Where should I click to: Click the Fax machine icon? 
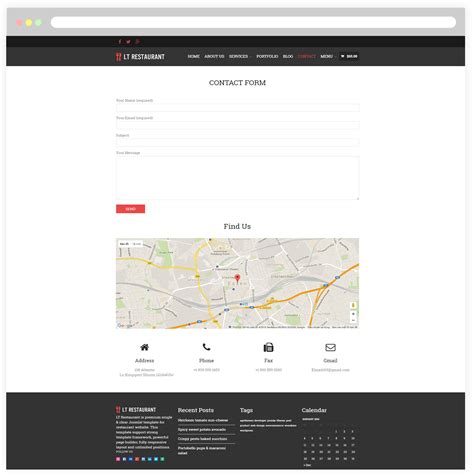(x=268, y=347)
